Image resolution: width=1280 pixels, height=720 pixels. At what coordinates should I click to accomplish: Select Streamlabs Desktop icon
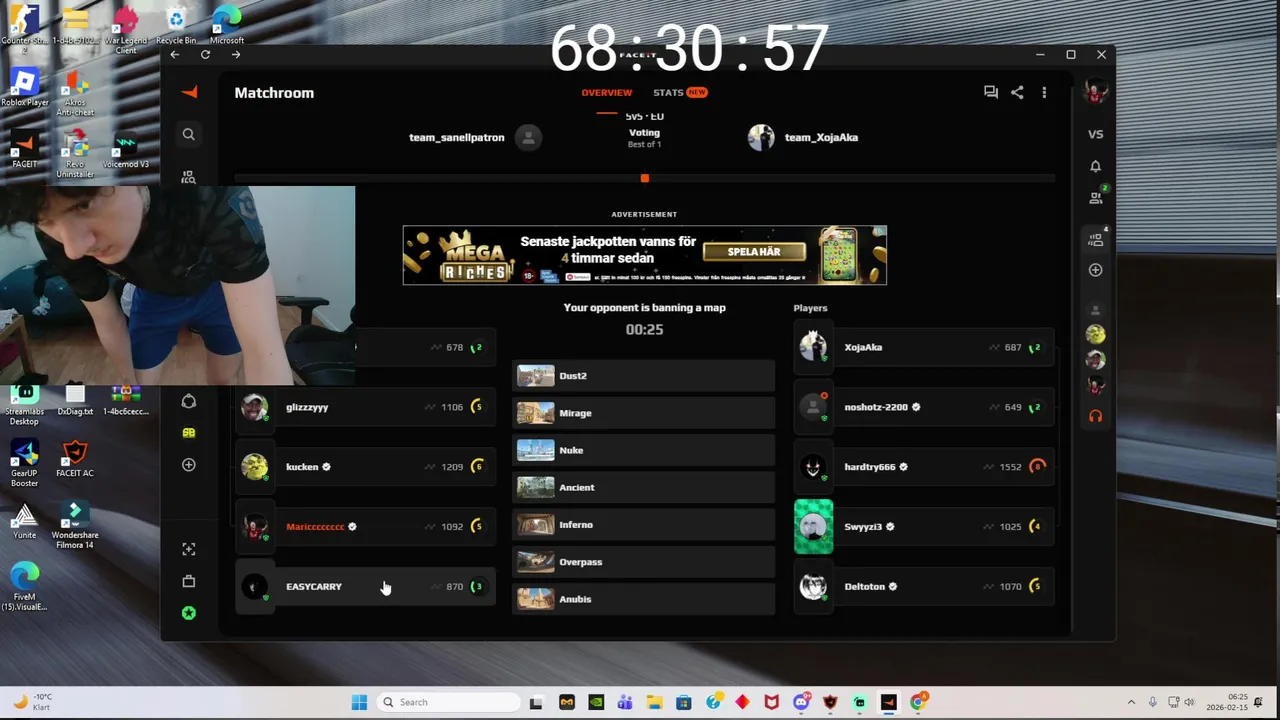[24, 402]
